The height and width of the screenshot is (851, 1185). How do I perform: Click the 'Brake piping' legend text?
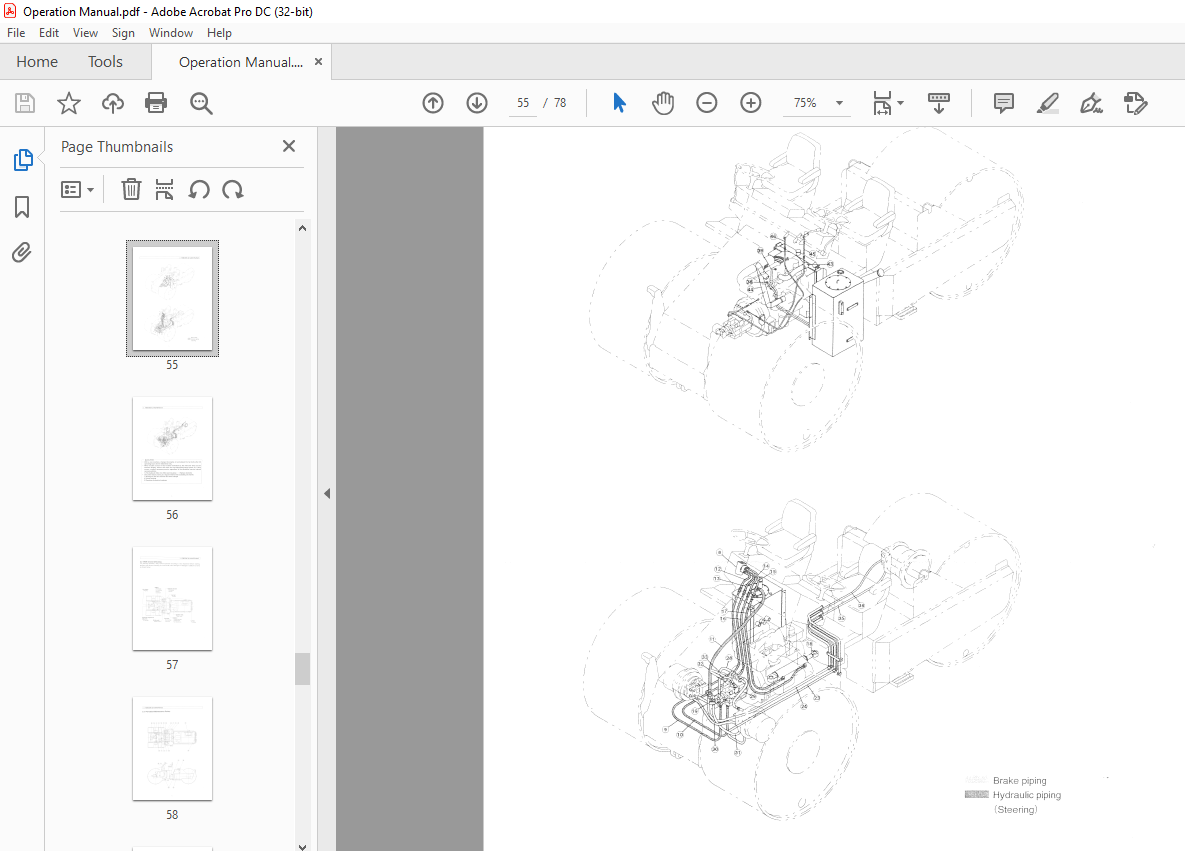1019,781
